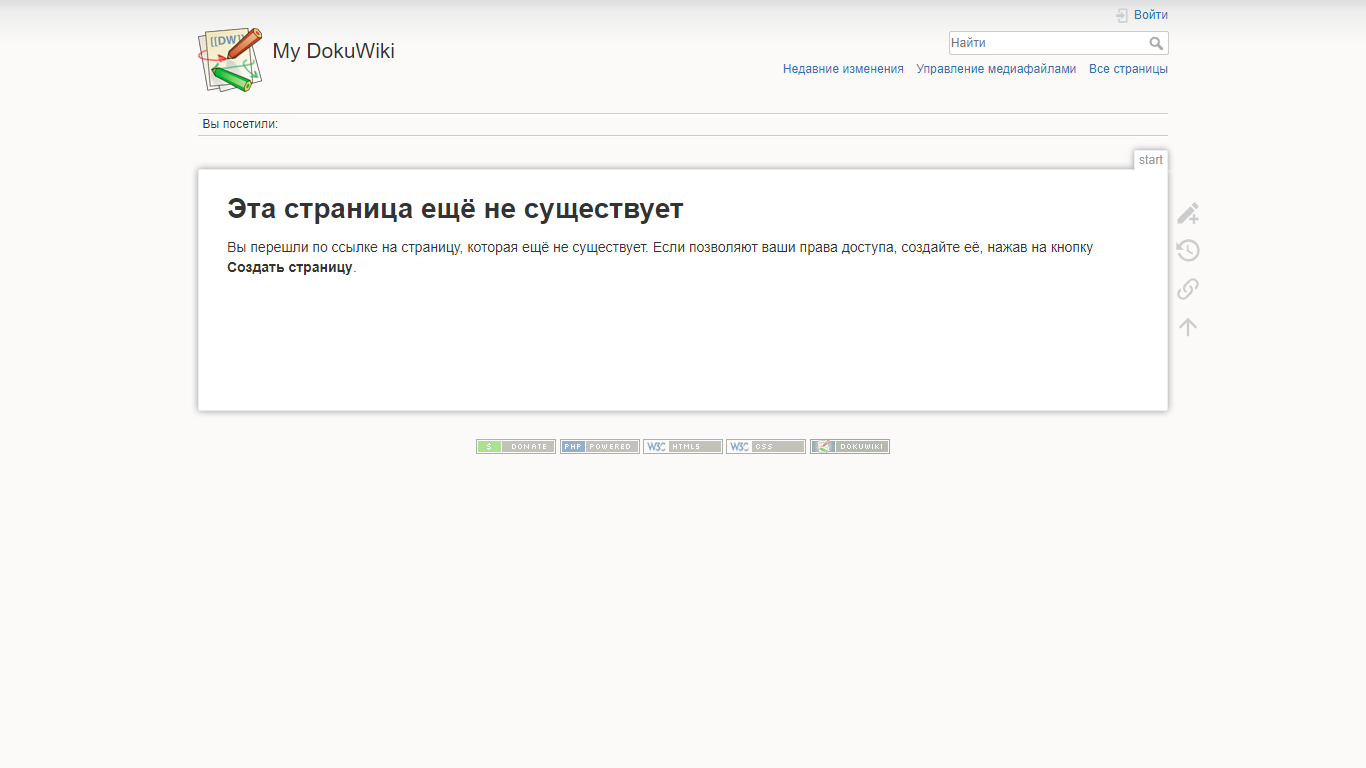
Task: Click the Войти login link
Action: click(1151, 15)
